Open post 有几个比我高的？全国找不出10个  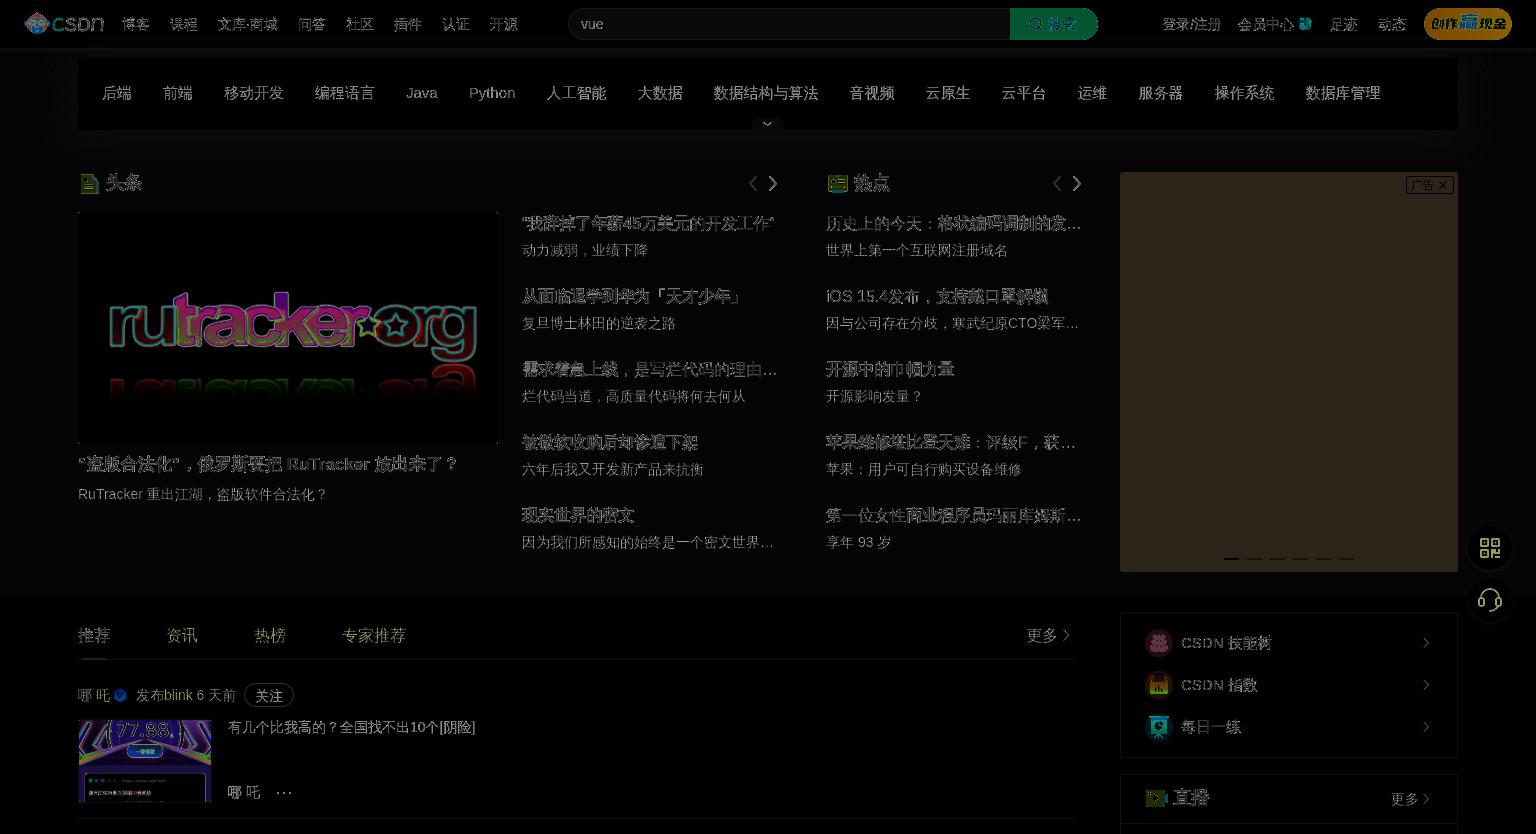(352, 727)
